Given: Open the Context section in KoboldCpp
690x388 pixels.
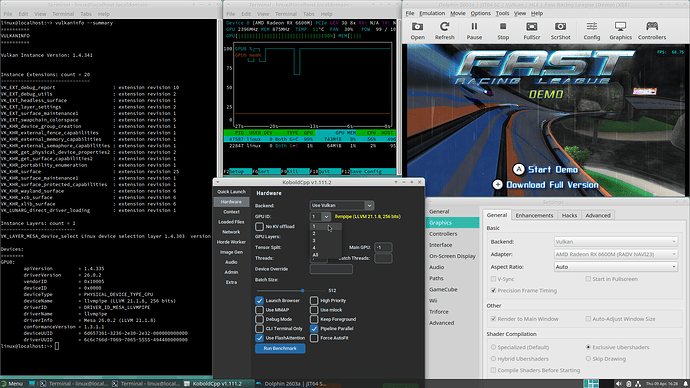Looking at the screenshot, I should (x=231, y=212).
